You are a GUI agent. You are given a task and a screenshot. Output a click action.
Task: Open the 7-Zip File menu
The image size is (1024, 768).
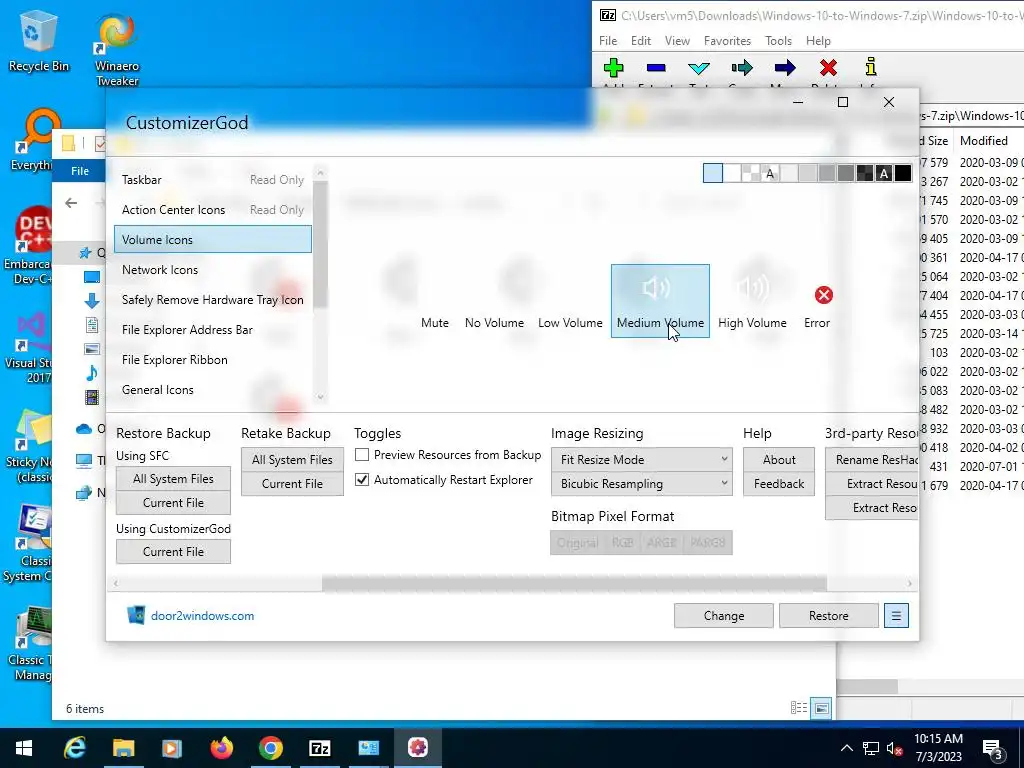pos(608,40)
